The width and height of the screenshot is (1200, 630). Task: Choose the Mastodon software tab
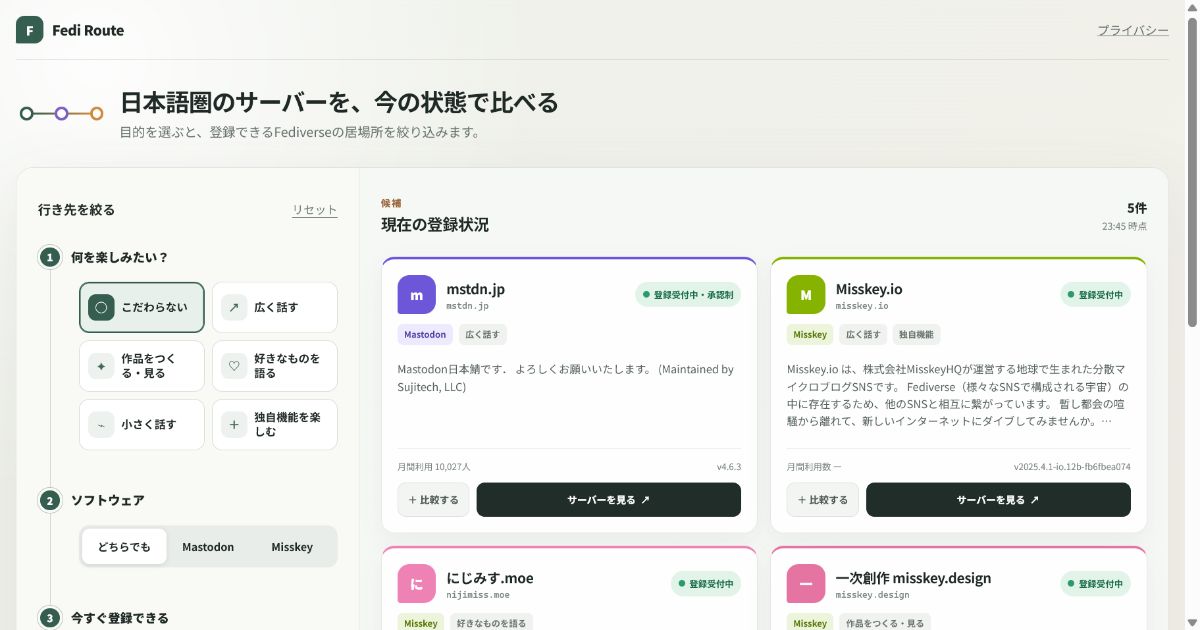[x=208, y=547]
